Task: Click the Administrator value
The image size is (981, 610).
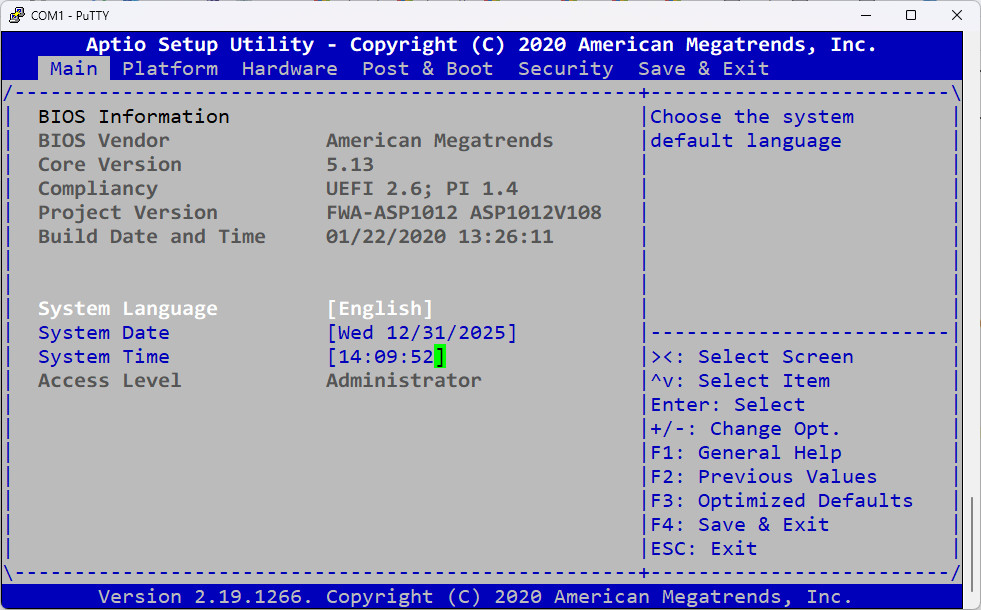Action: pos(404,380)
